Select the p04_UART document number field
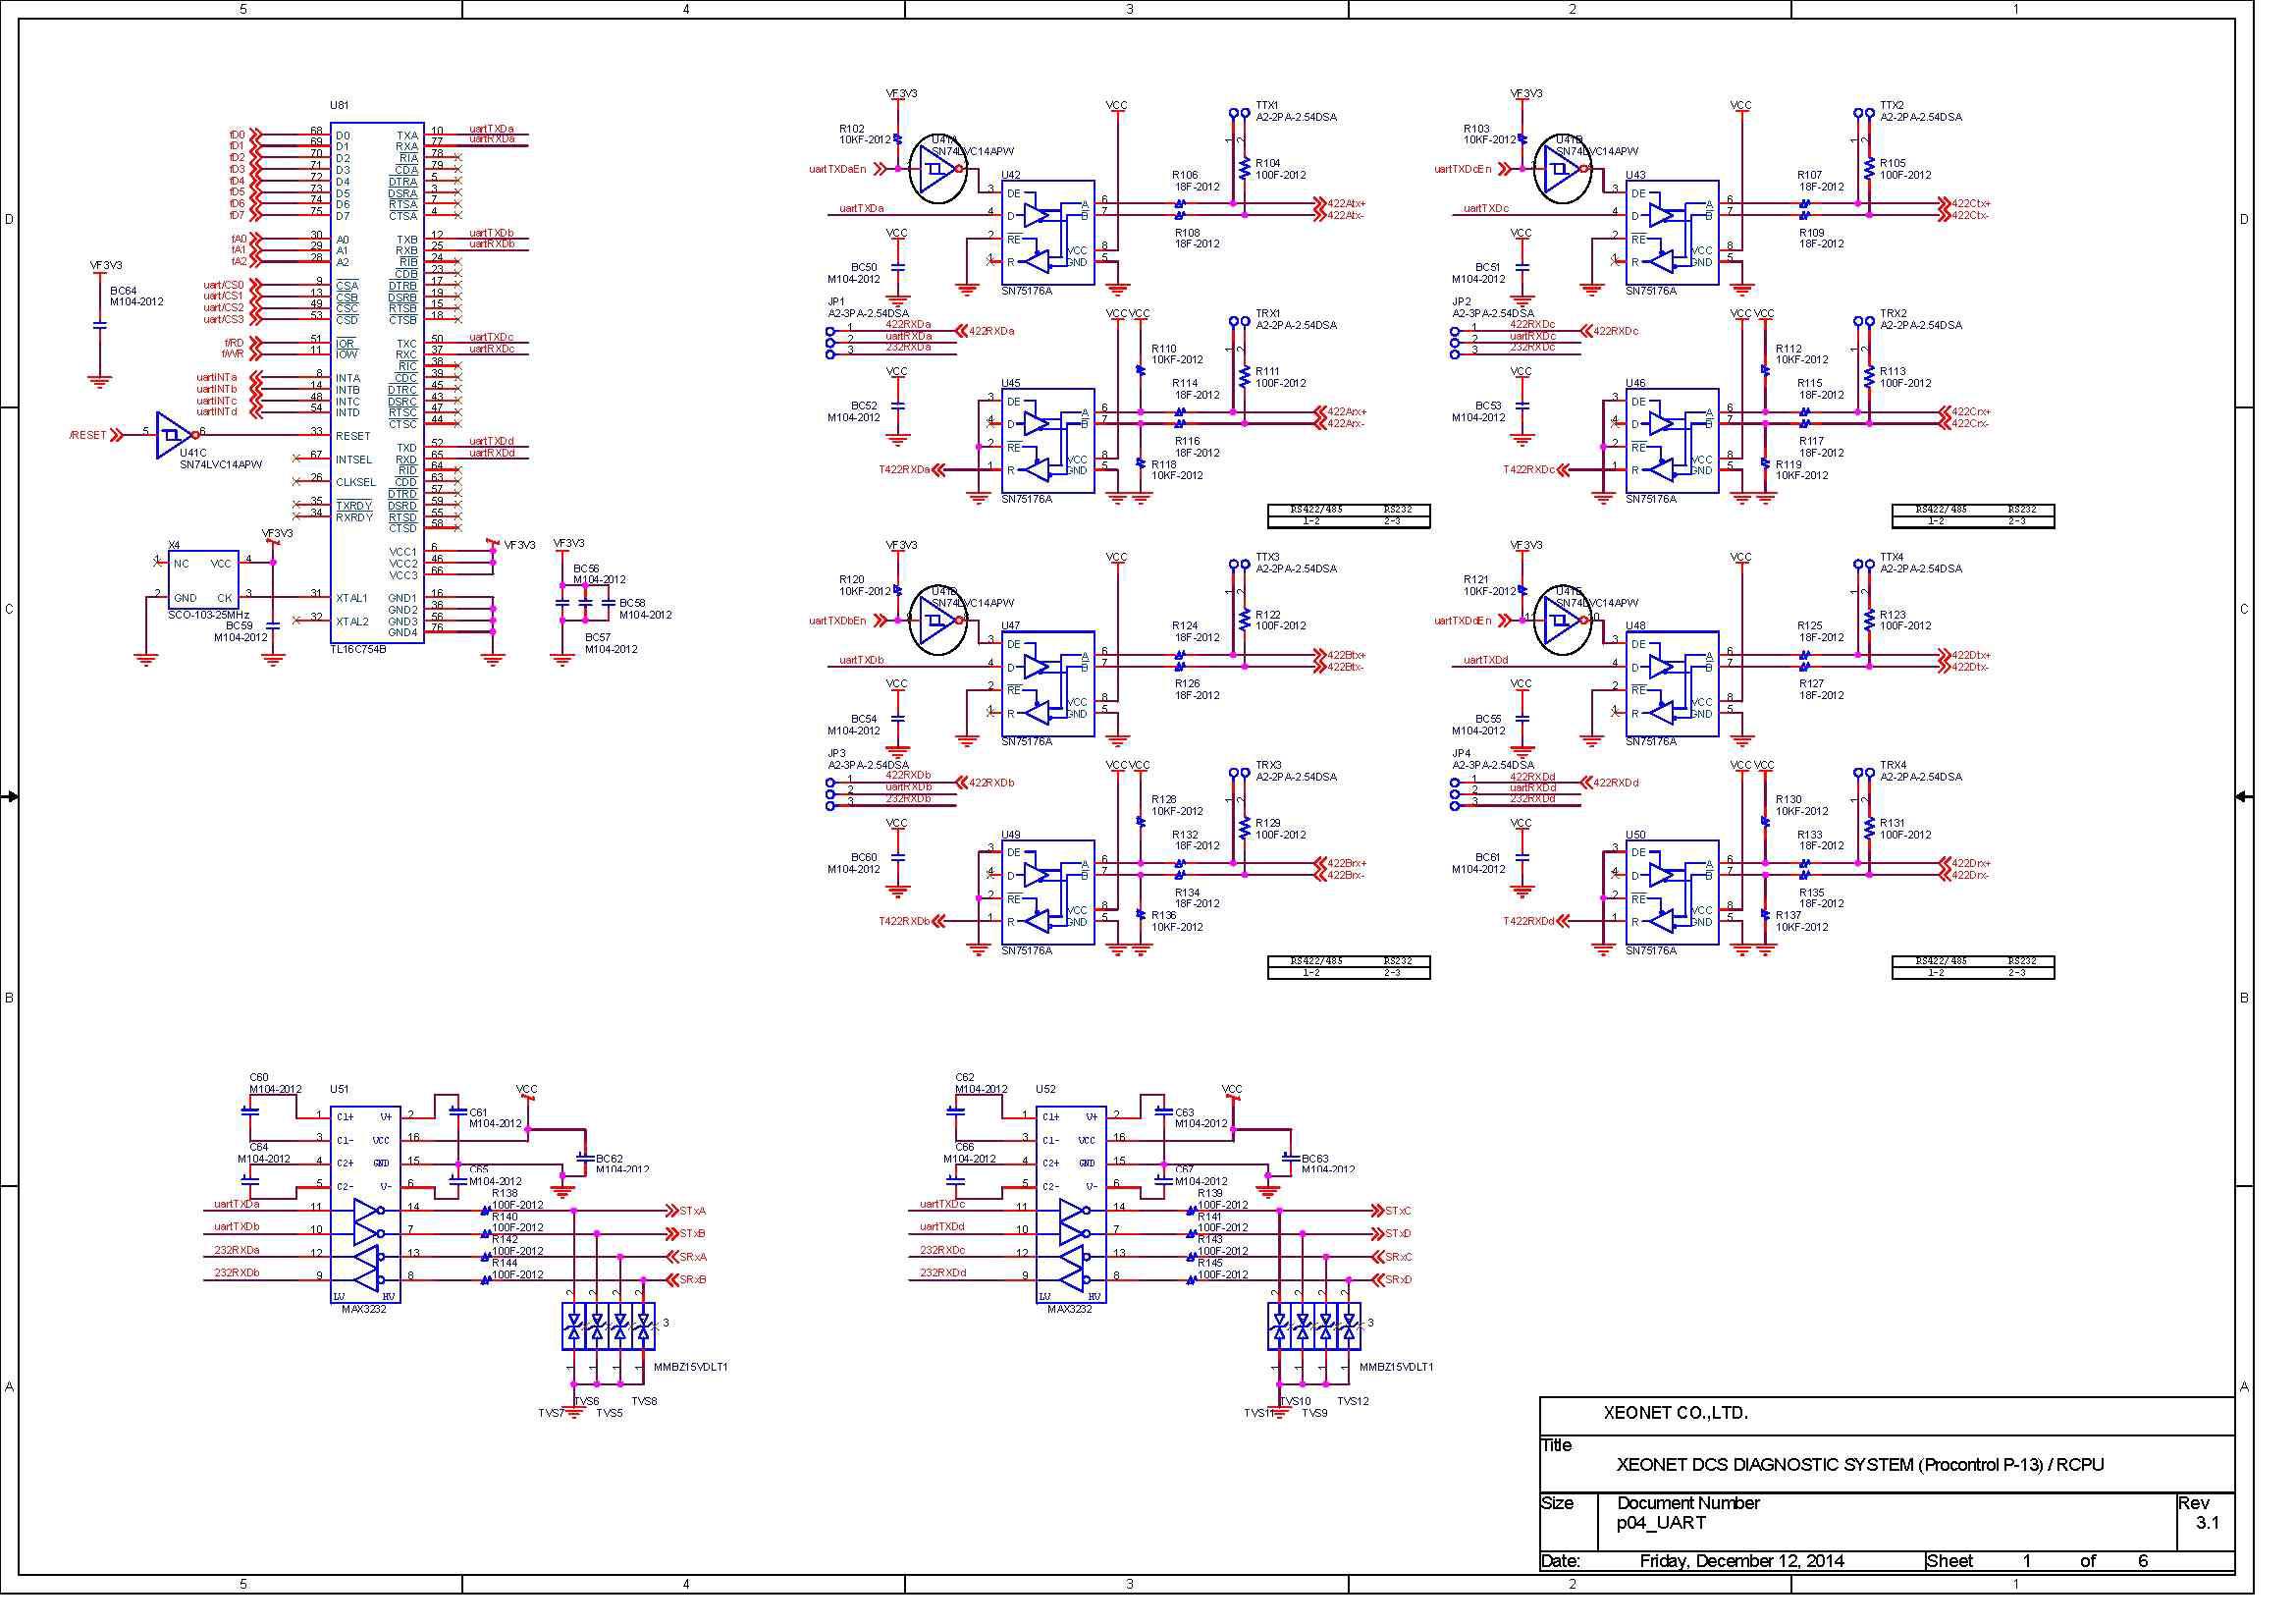This screenshot has height=1624, width=2296. click(x=1661, y=1523)
